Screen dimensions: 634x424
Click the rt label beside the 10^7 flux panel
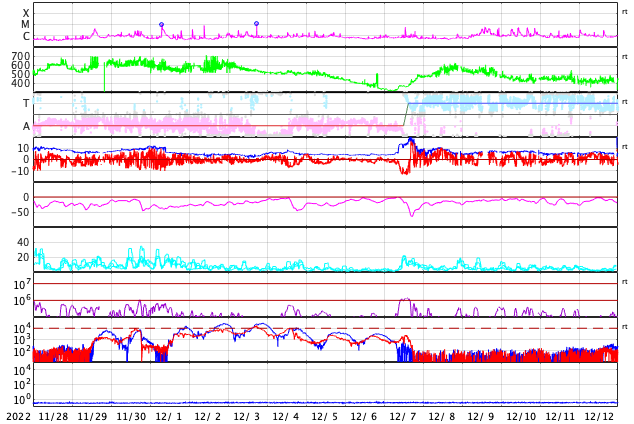click(625, 282)
